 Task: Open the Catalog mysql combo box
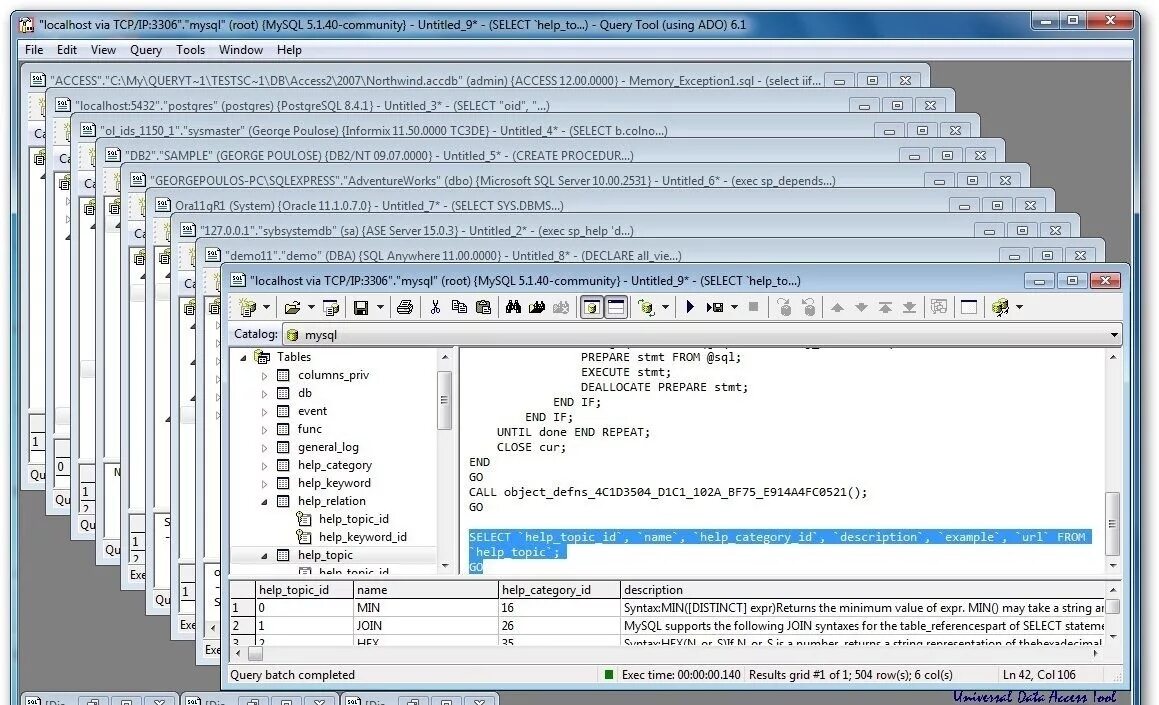tap(701, 335)
